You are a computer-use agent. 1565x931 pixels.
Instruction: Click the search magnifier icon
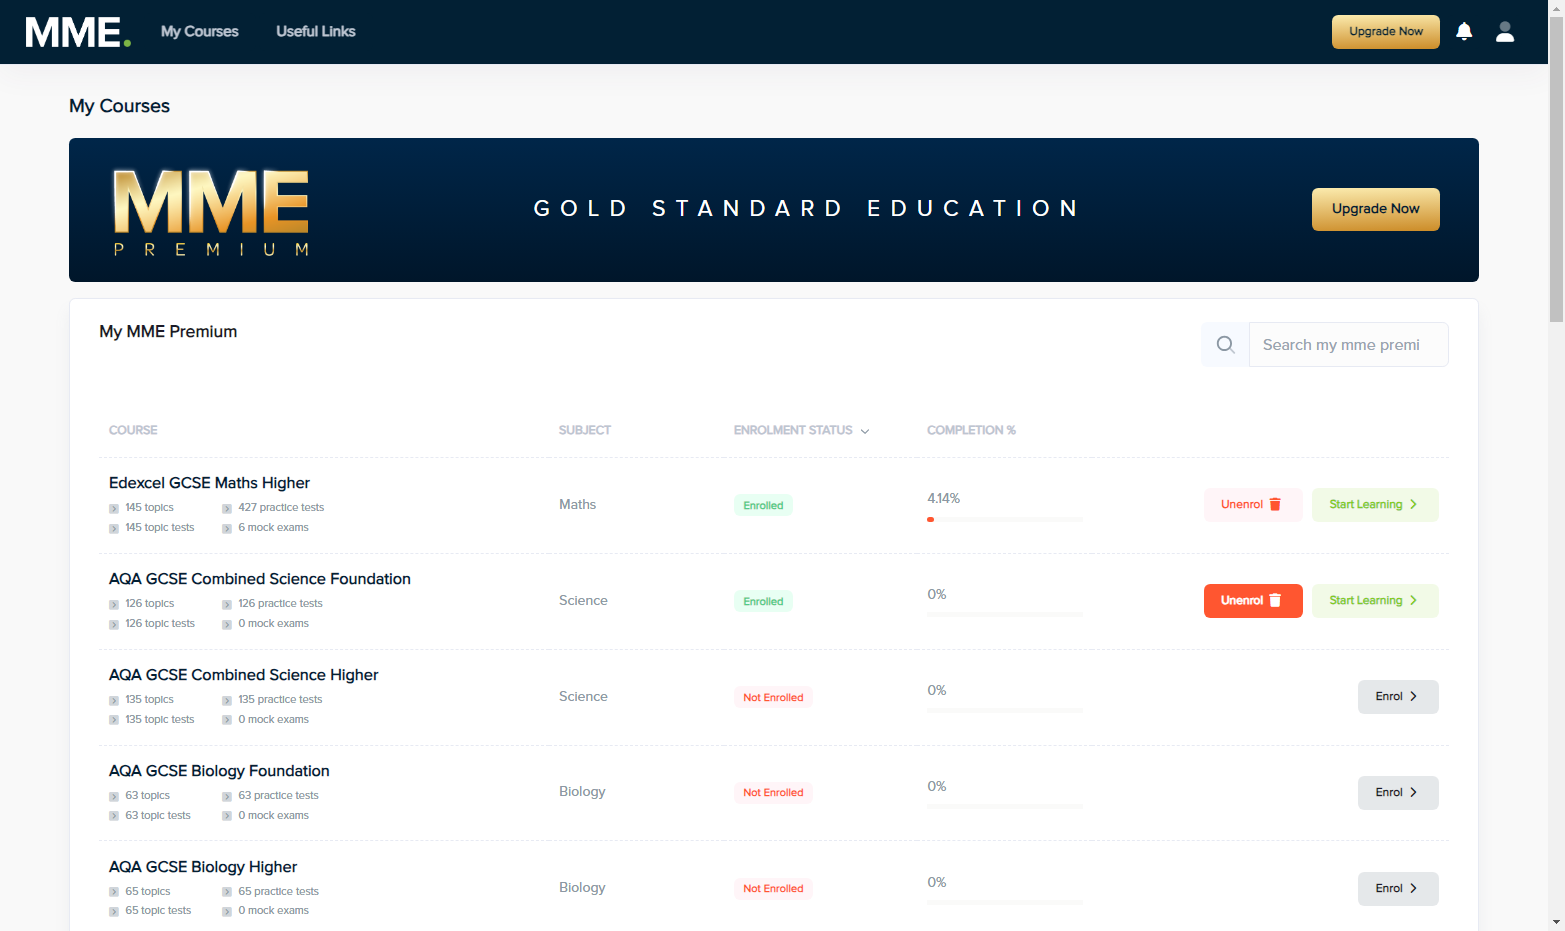[1225, 345]
